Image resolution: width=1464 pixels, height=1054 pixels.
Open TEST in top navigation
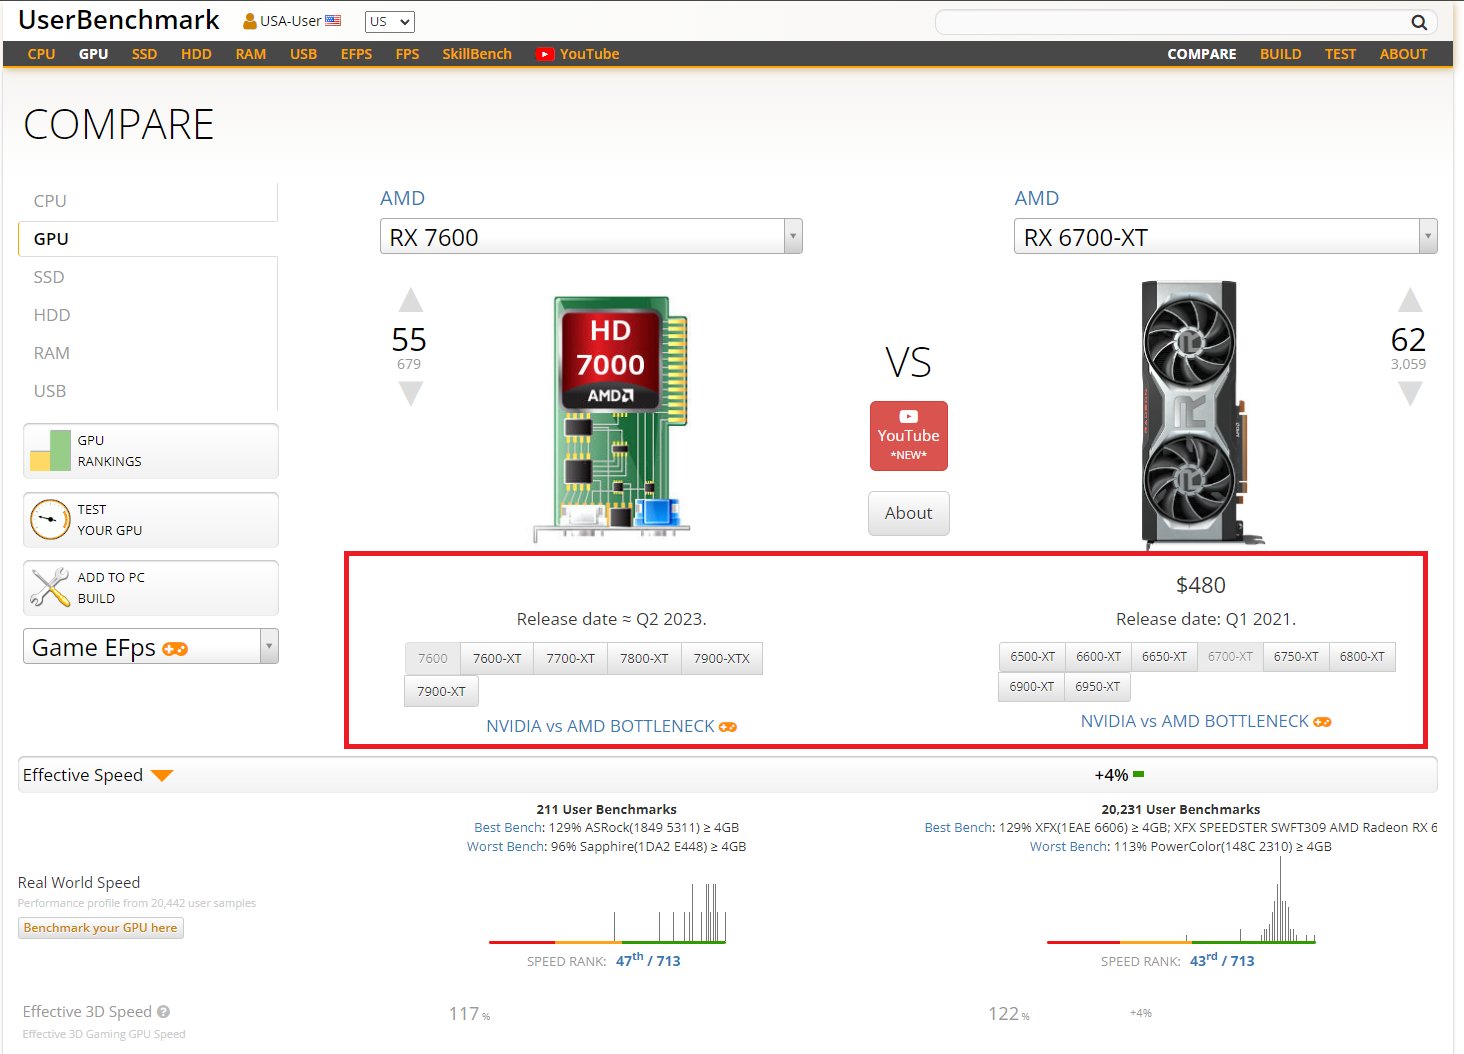(1340, 54)
